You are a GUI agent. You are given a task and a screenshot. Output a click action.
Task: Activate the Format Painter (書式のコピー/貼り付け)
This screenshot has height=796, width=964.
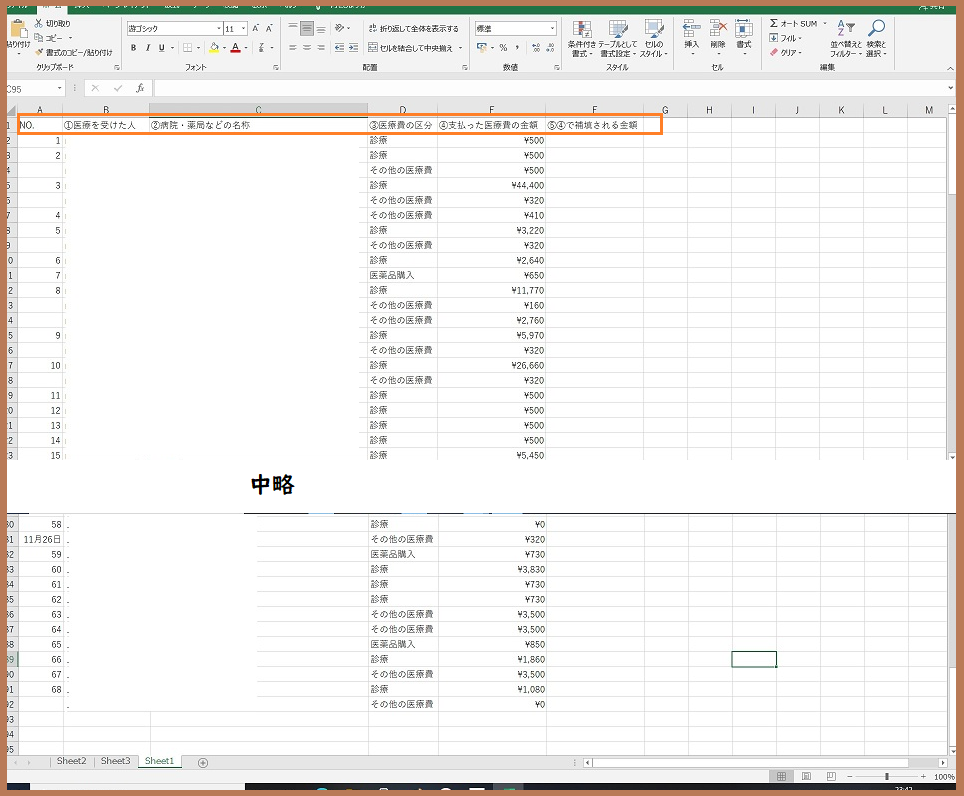74,52
